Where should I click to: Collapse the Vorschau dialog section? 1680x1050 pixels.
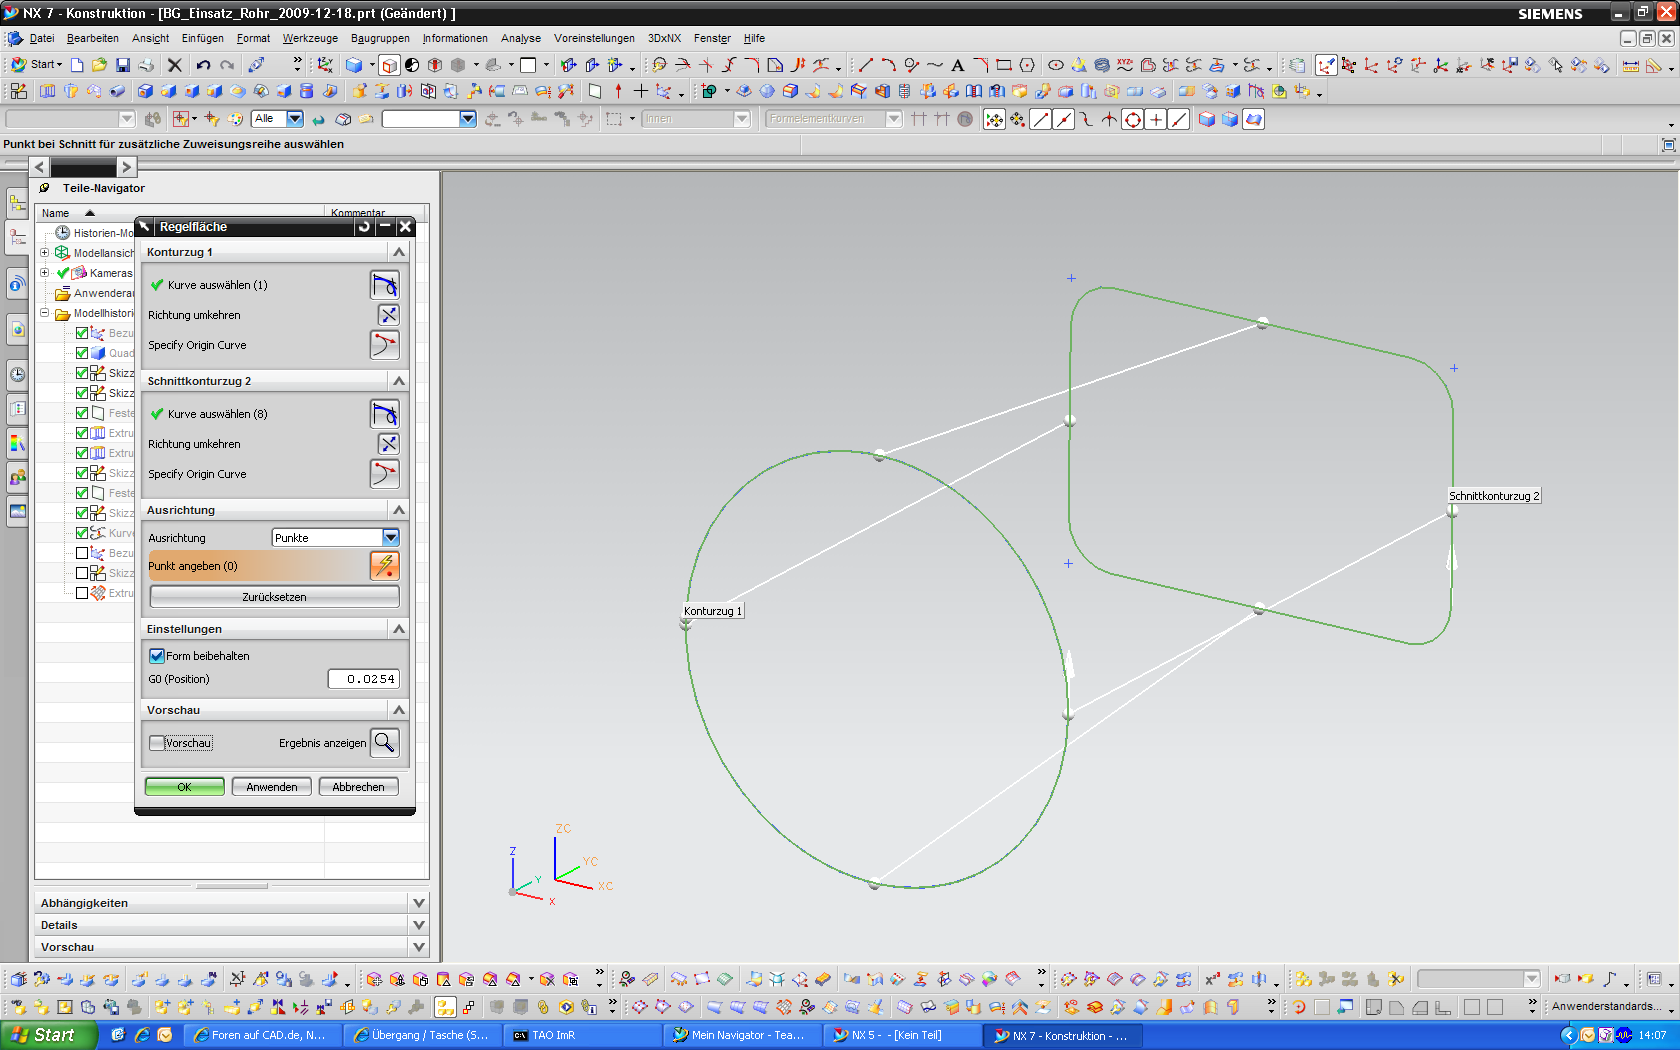click(399, 710)
